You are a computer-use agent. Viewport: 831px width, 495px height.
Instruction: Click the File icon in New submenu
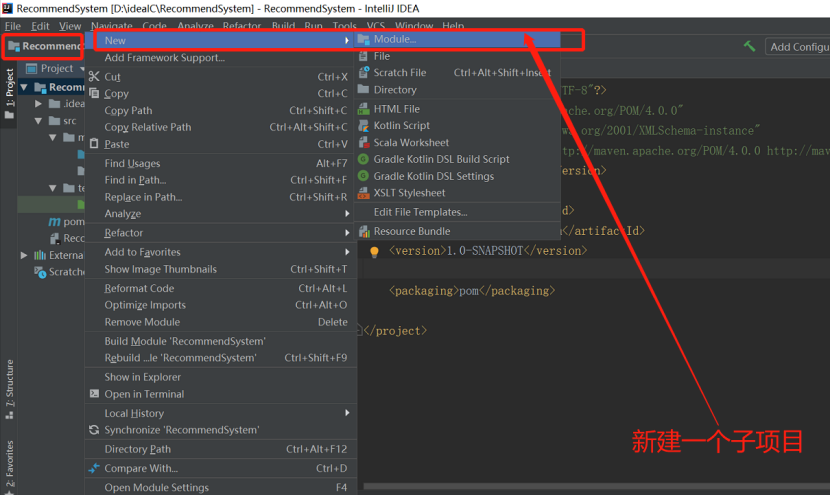click(364, 56)
